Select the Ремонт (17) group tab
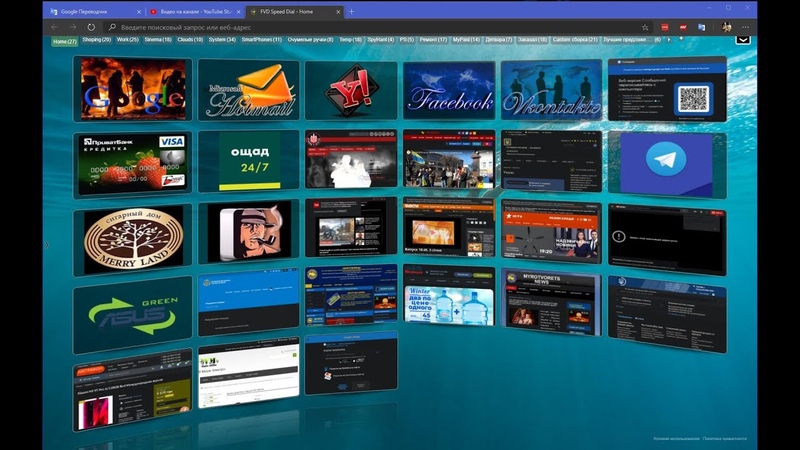800x450 pixels. tap(433, 40)
